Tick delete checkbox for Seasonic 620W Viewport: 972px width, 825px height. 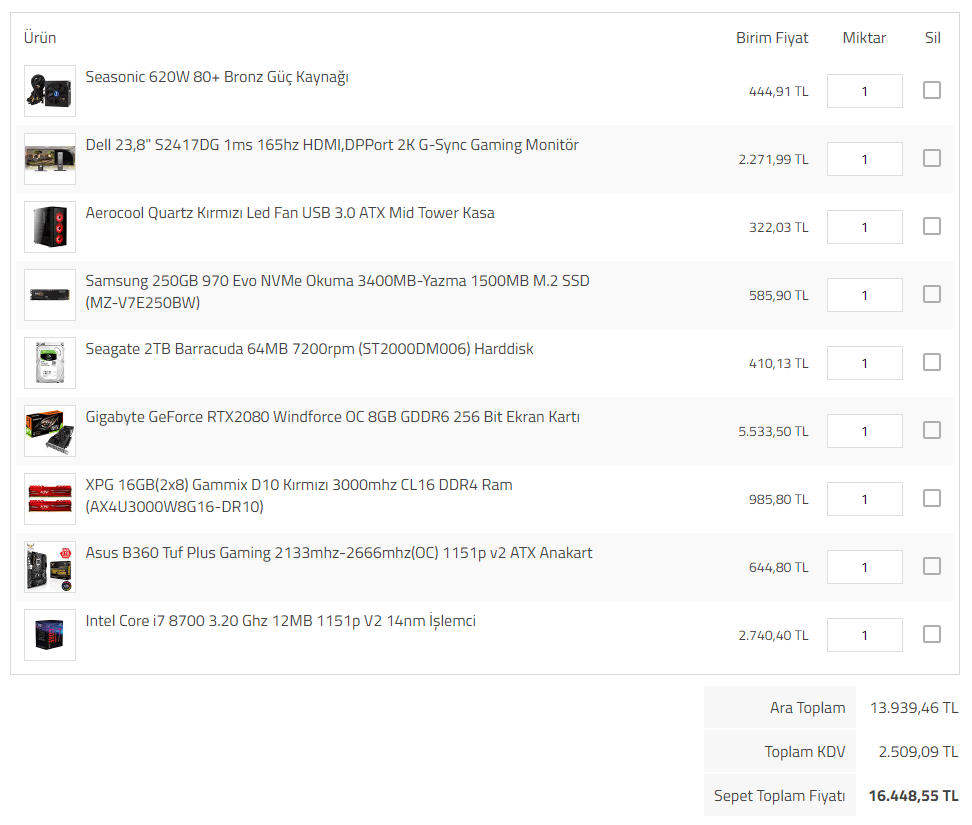point(932,90)
